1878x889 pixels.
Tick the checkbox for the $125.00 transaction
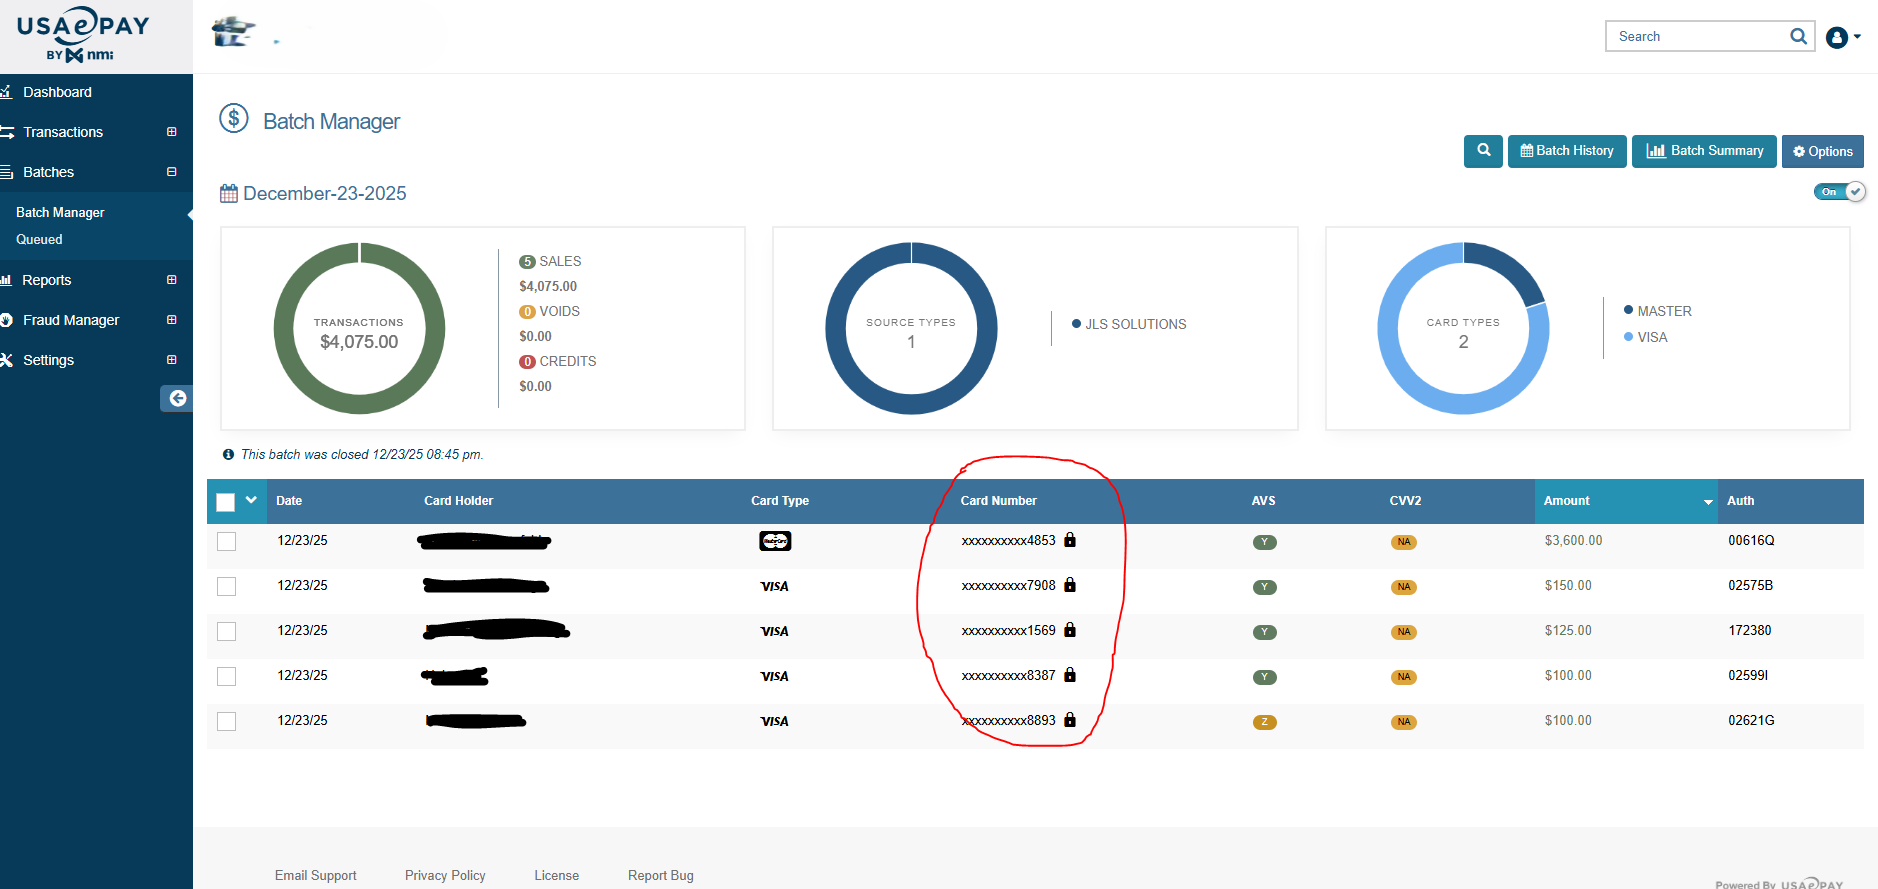(227, 631)
